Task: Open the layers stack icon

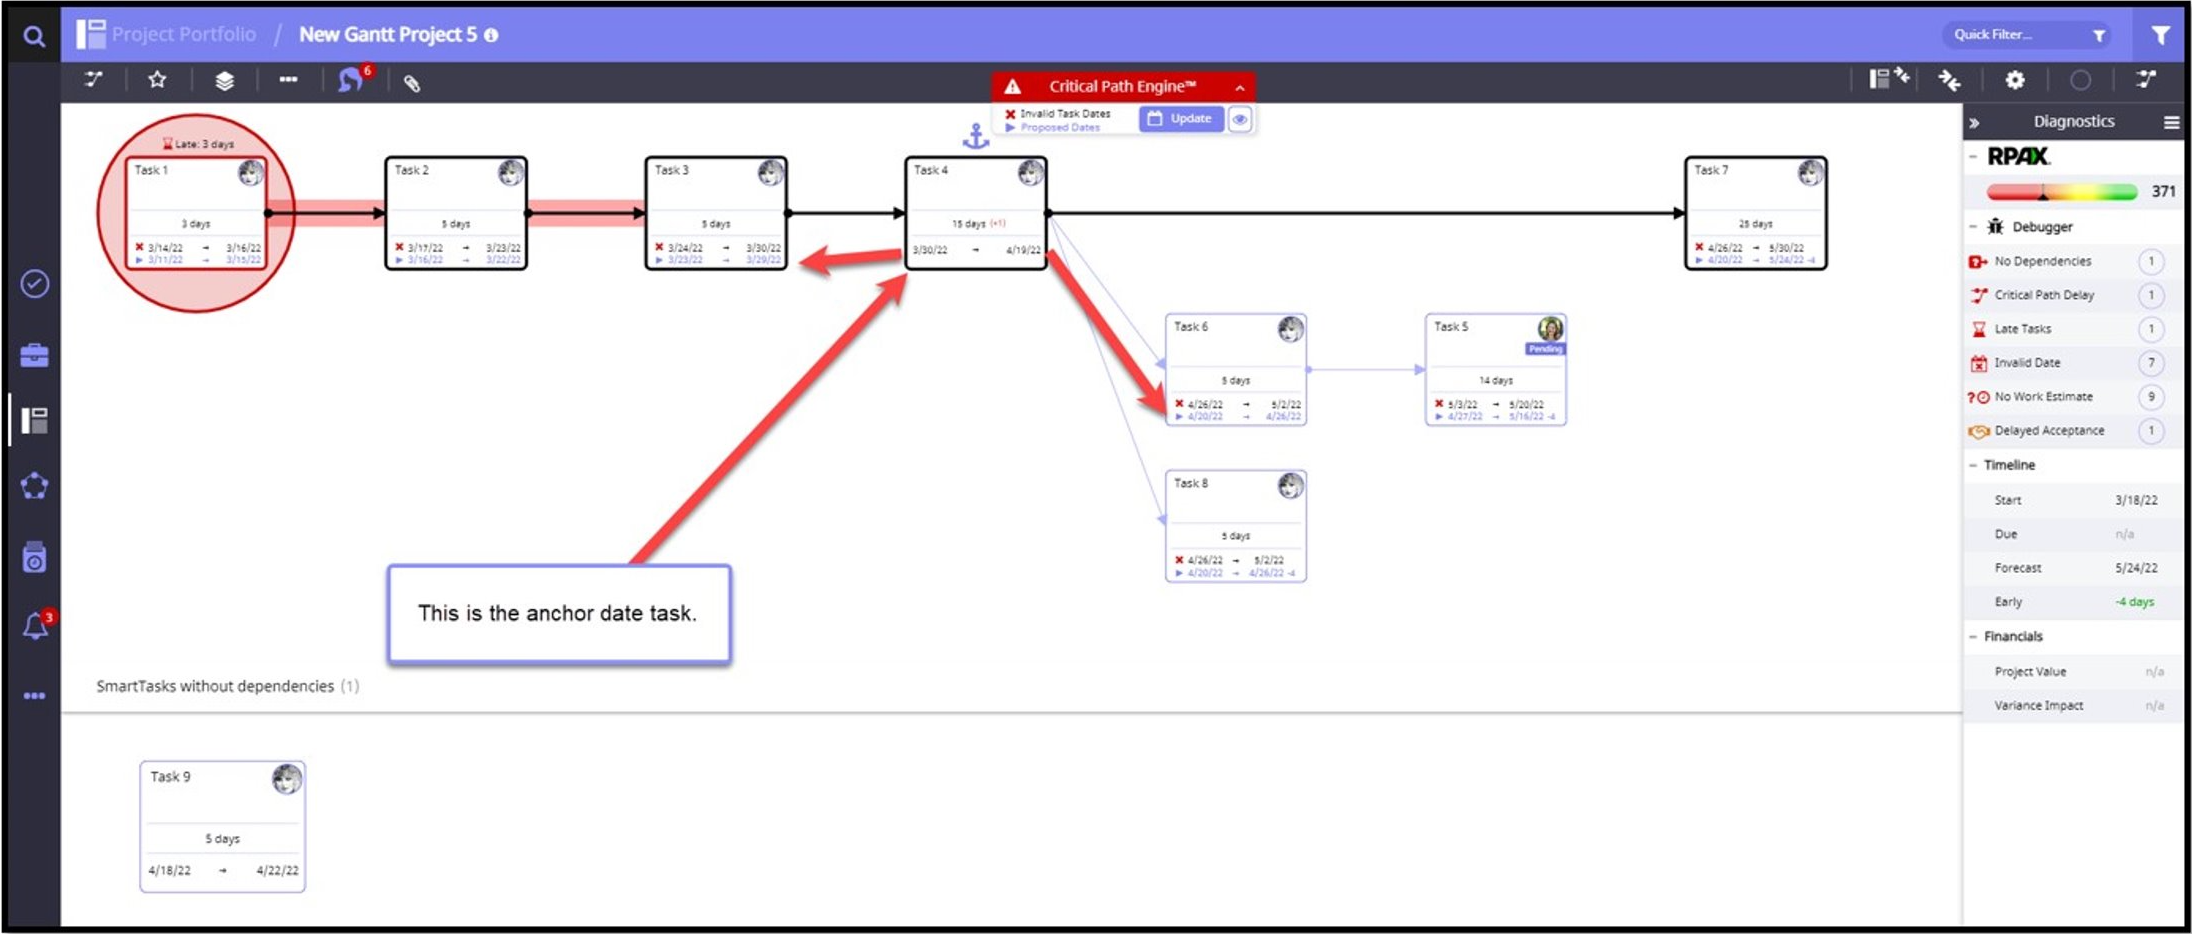Action: 224,81
